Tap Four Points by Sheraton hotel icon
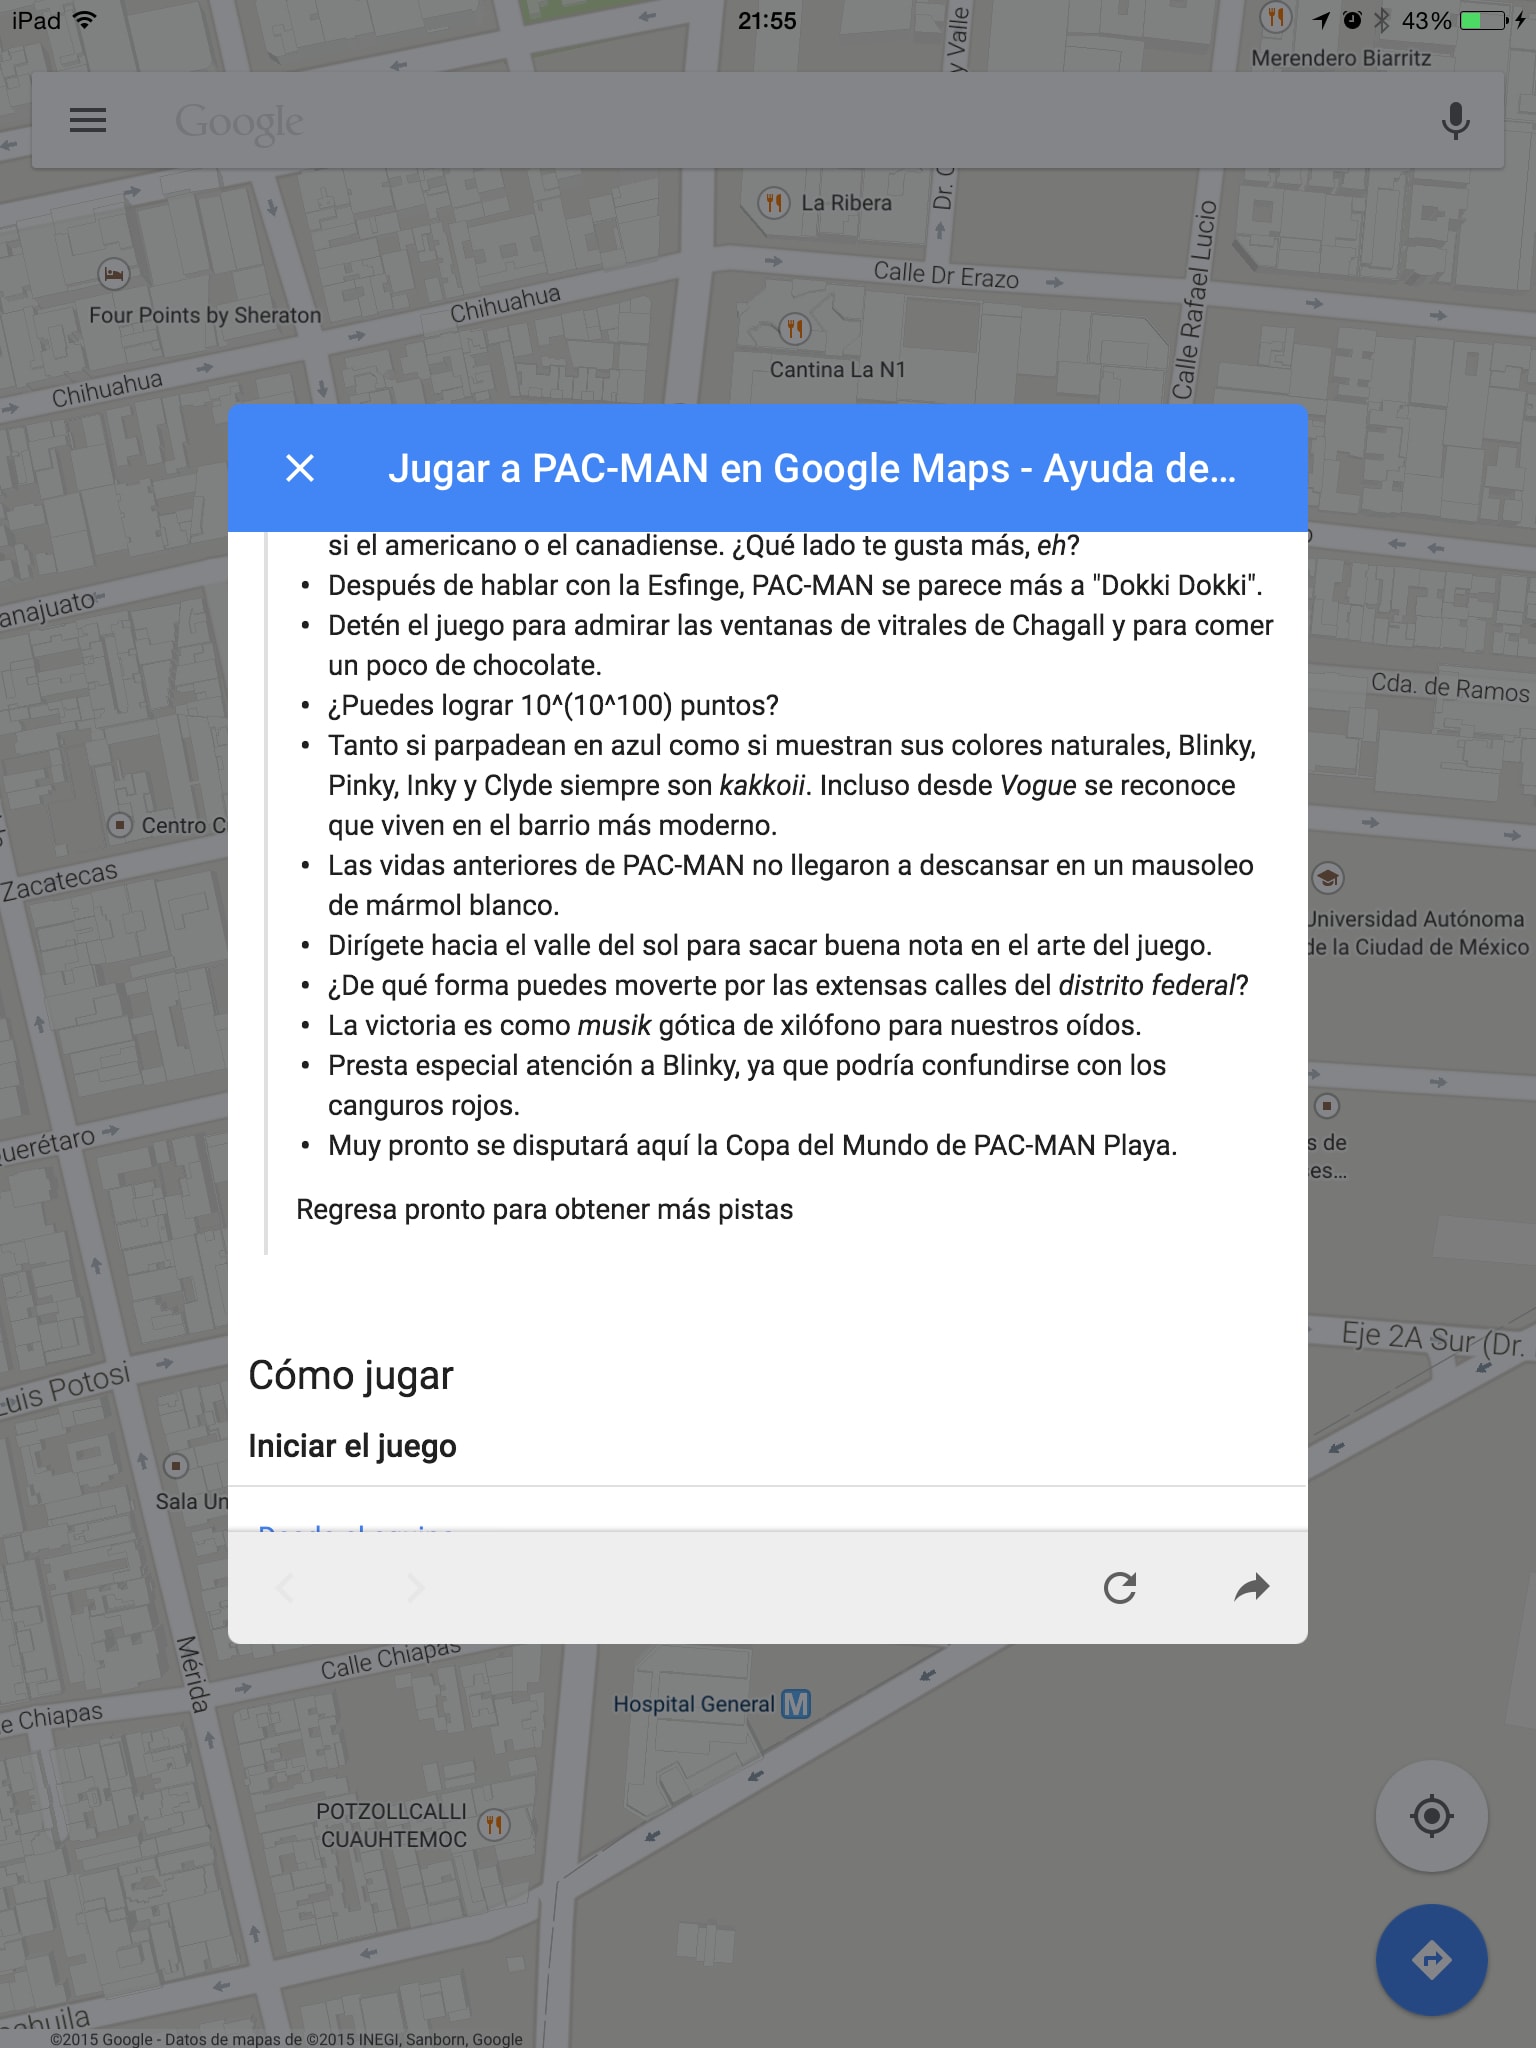 click(x=114, y=273)
